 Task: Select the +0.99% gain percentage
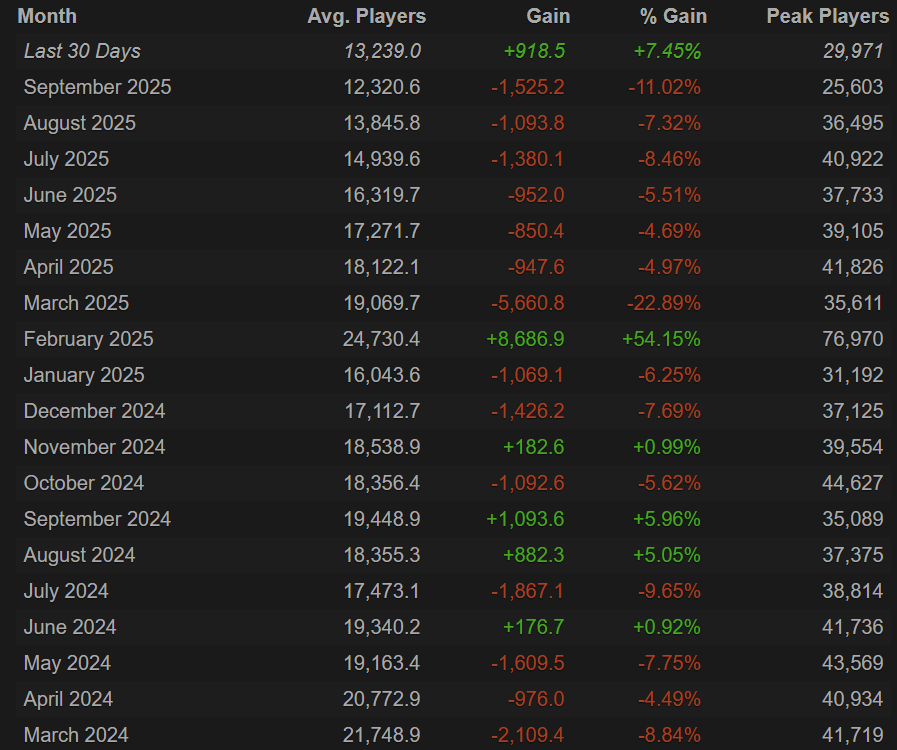[x=666, y=447]
